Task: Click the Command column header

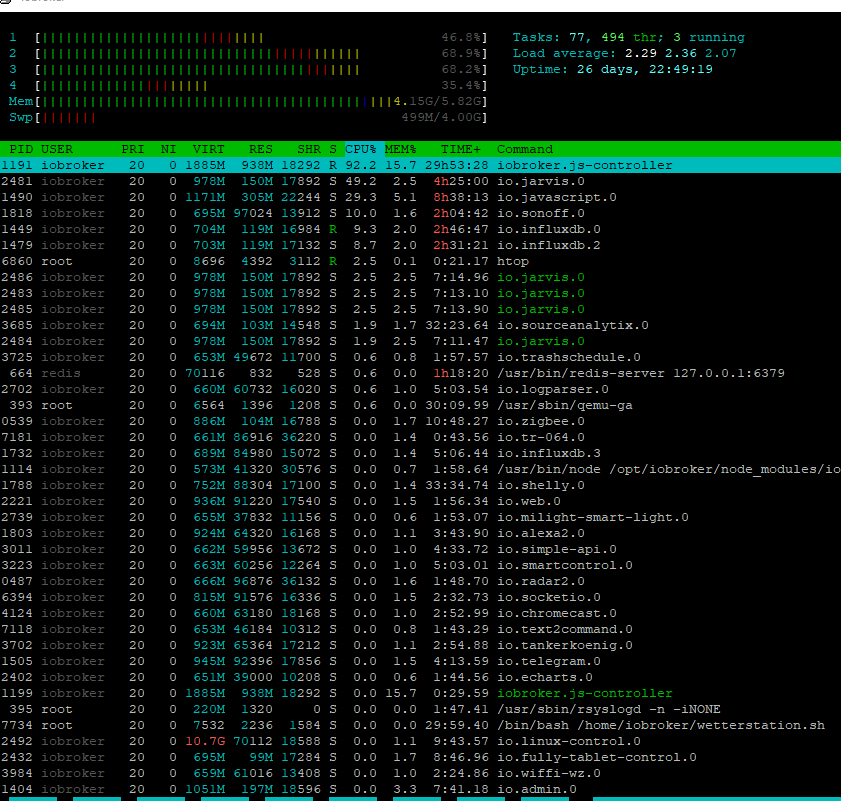Action: [525, 149]
